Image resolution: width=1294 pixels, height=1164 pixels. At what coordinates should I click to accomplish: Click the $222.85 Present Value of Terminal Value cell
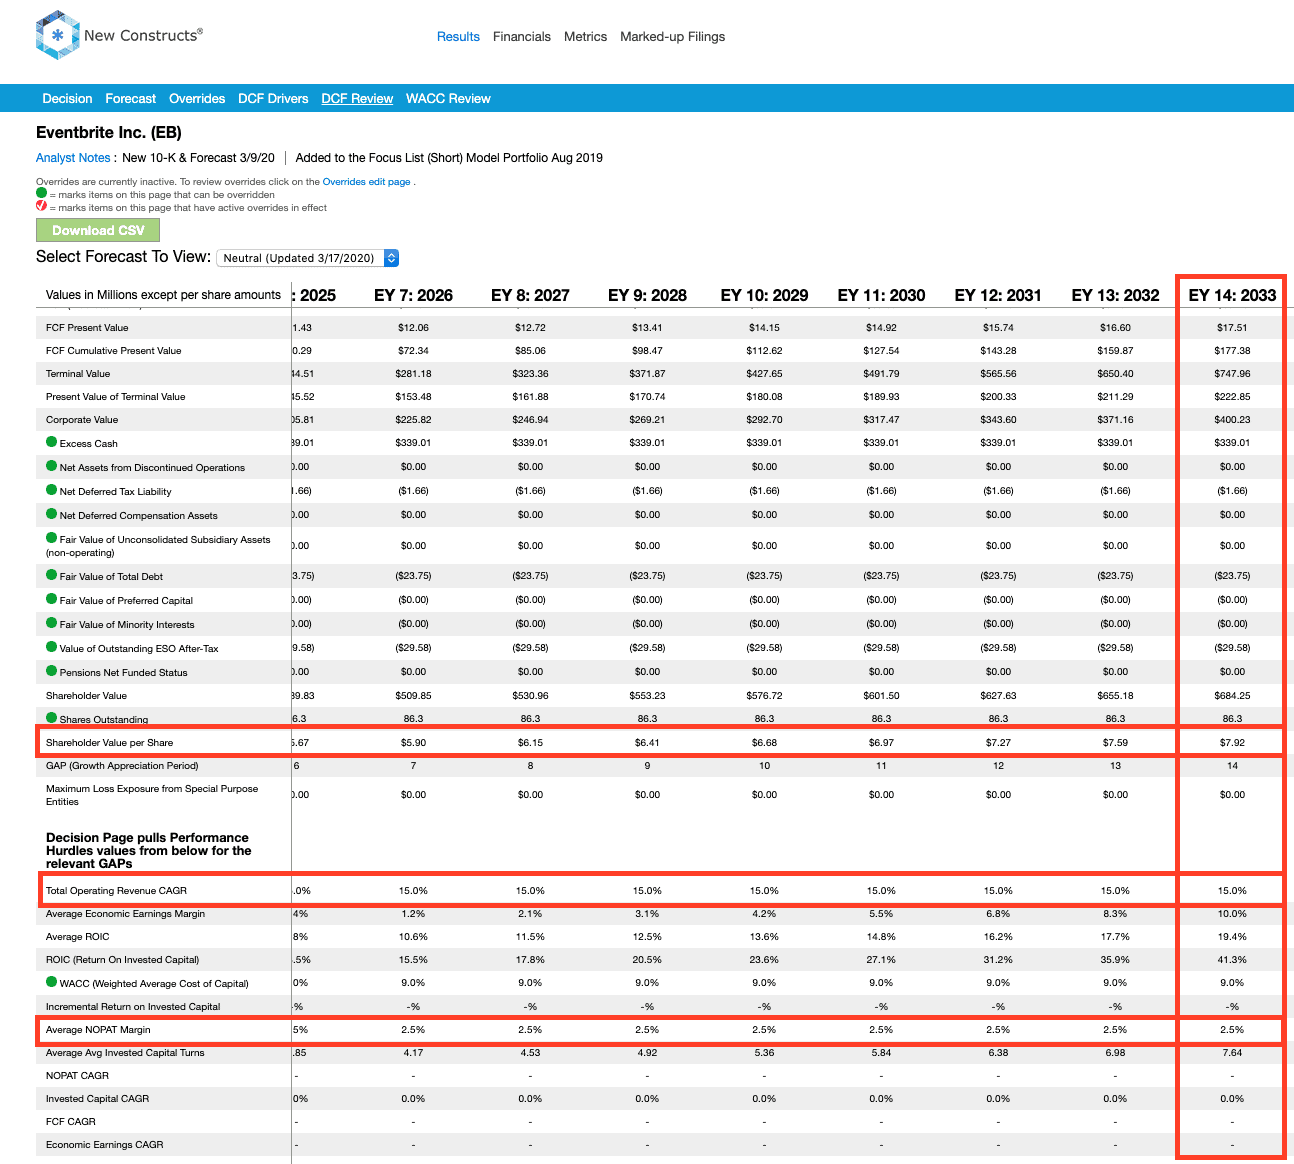tap(1232, 397)
